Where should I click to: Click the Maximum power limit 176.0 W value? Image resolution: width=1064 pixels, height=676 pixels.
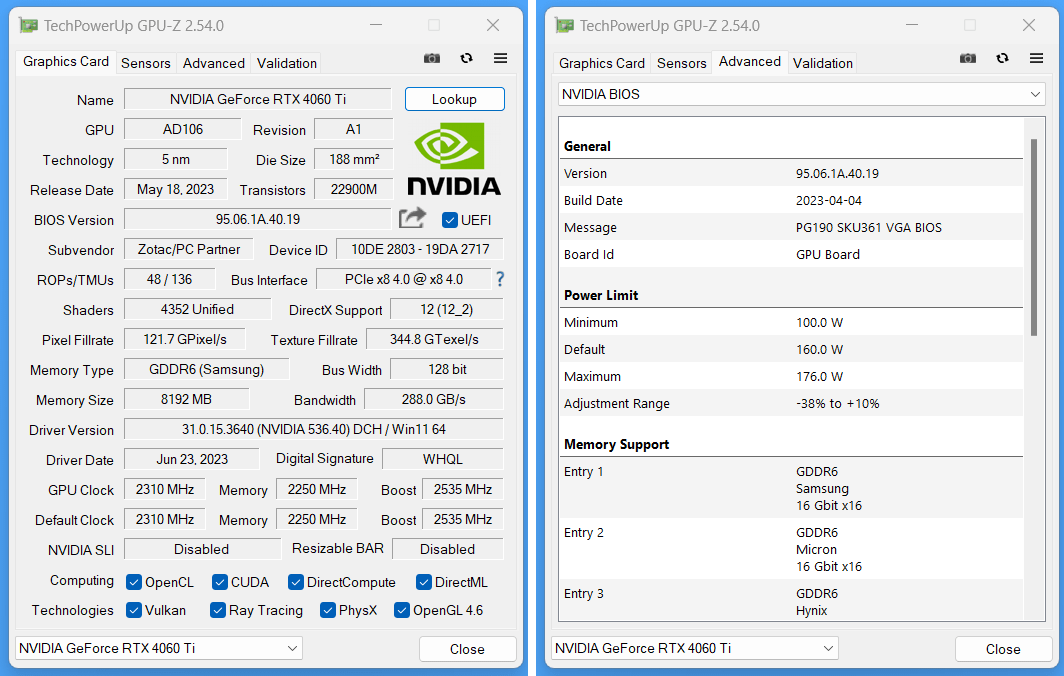click(x=819, y=376)
